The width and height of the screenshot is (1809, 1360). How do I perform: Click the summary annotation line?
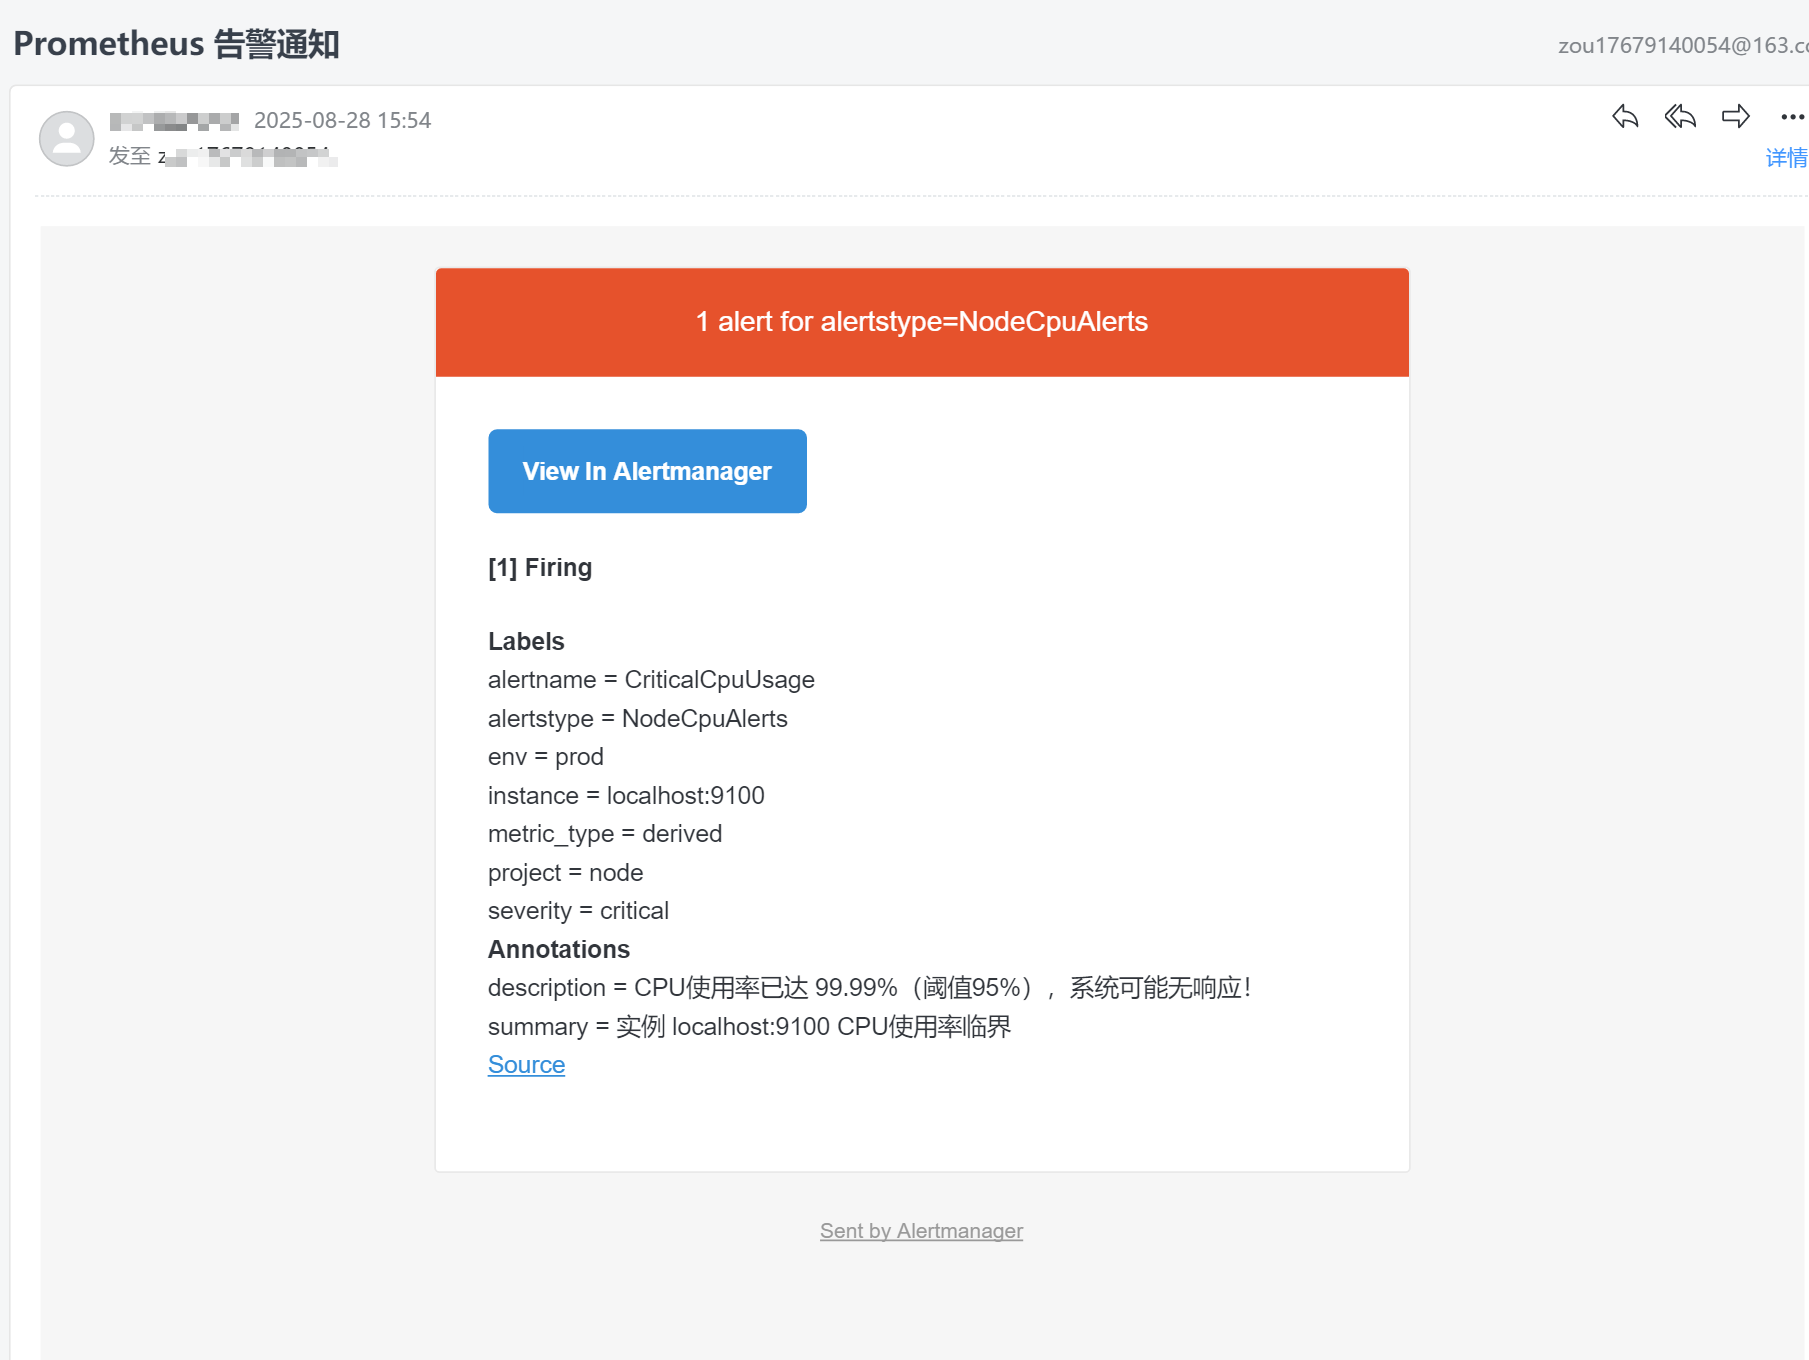[749, 1027]
